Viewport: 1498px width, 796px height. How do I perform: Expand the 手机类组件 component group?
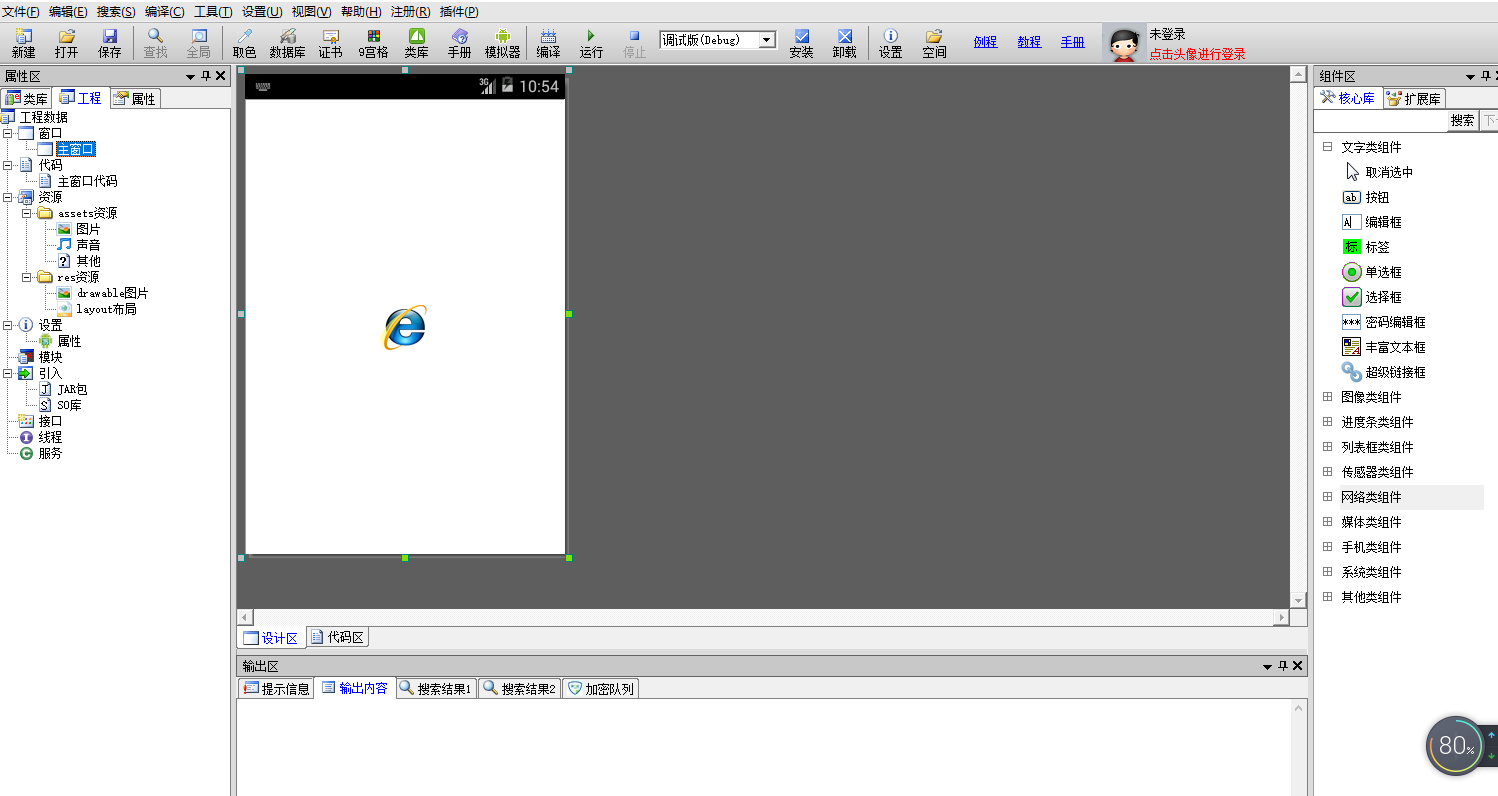[1328, 547]
